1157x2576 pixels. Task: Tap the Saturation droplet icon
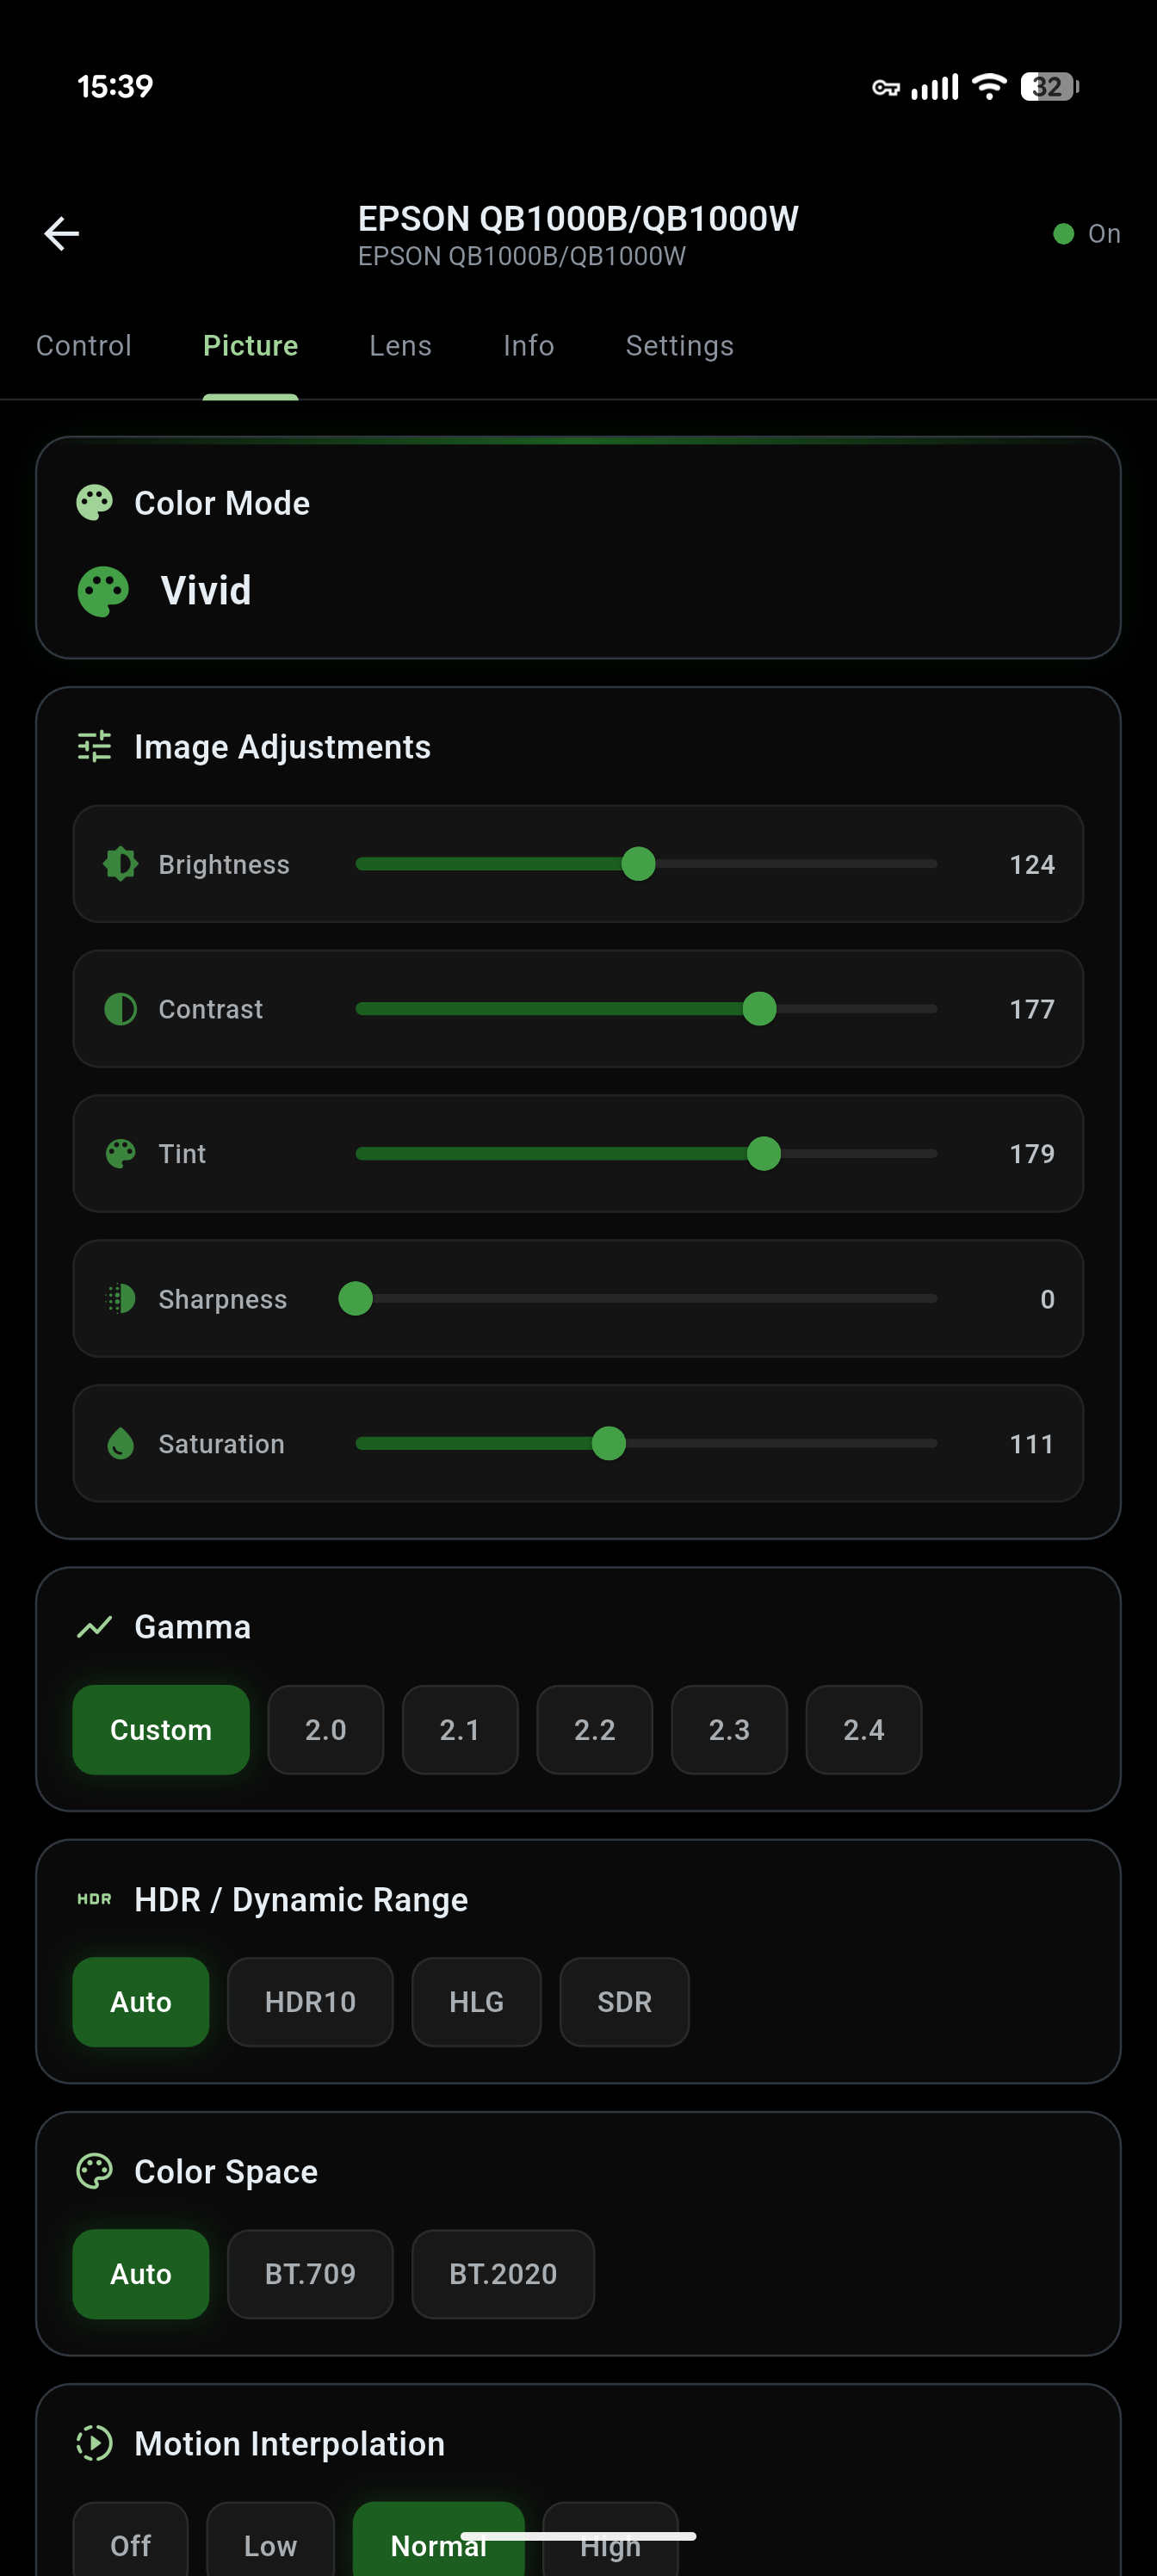click(x=121, y=1443)
